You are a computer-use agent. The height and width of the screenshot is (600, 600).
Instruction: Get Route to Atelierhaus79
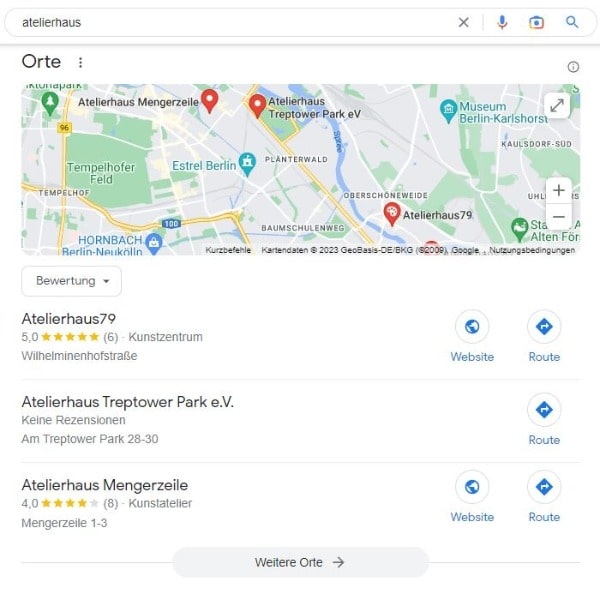pos(544,337)
